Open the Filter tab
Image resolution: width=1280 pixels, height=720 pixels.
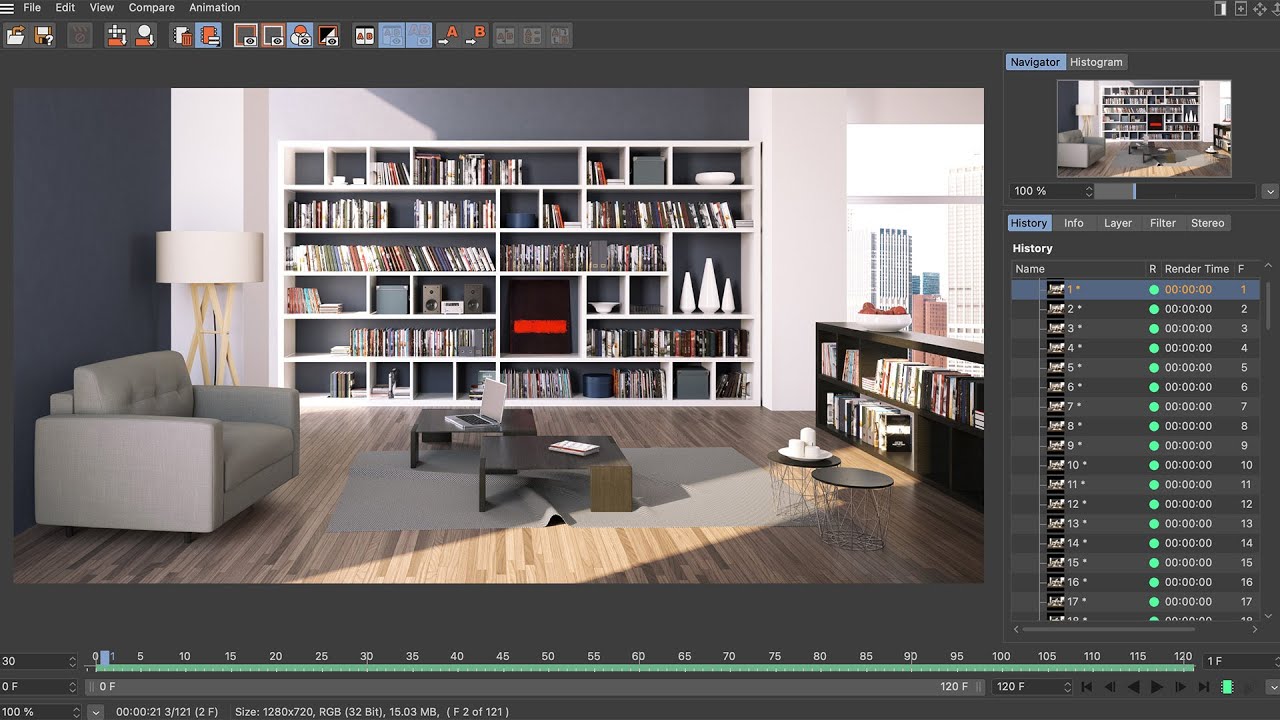click(x=1163, y=223)
